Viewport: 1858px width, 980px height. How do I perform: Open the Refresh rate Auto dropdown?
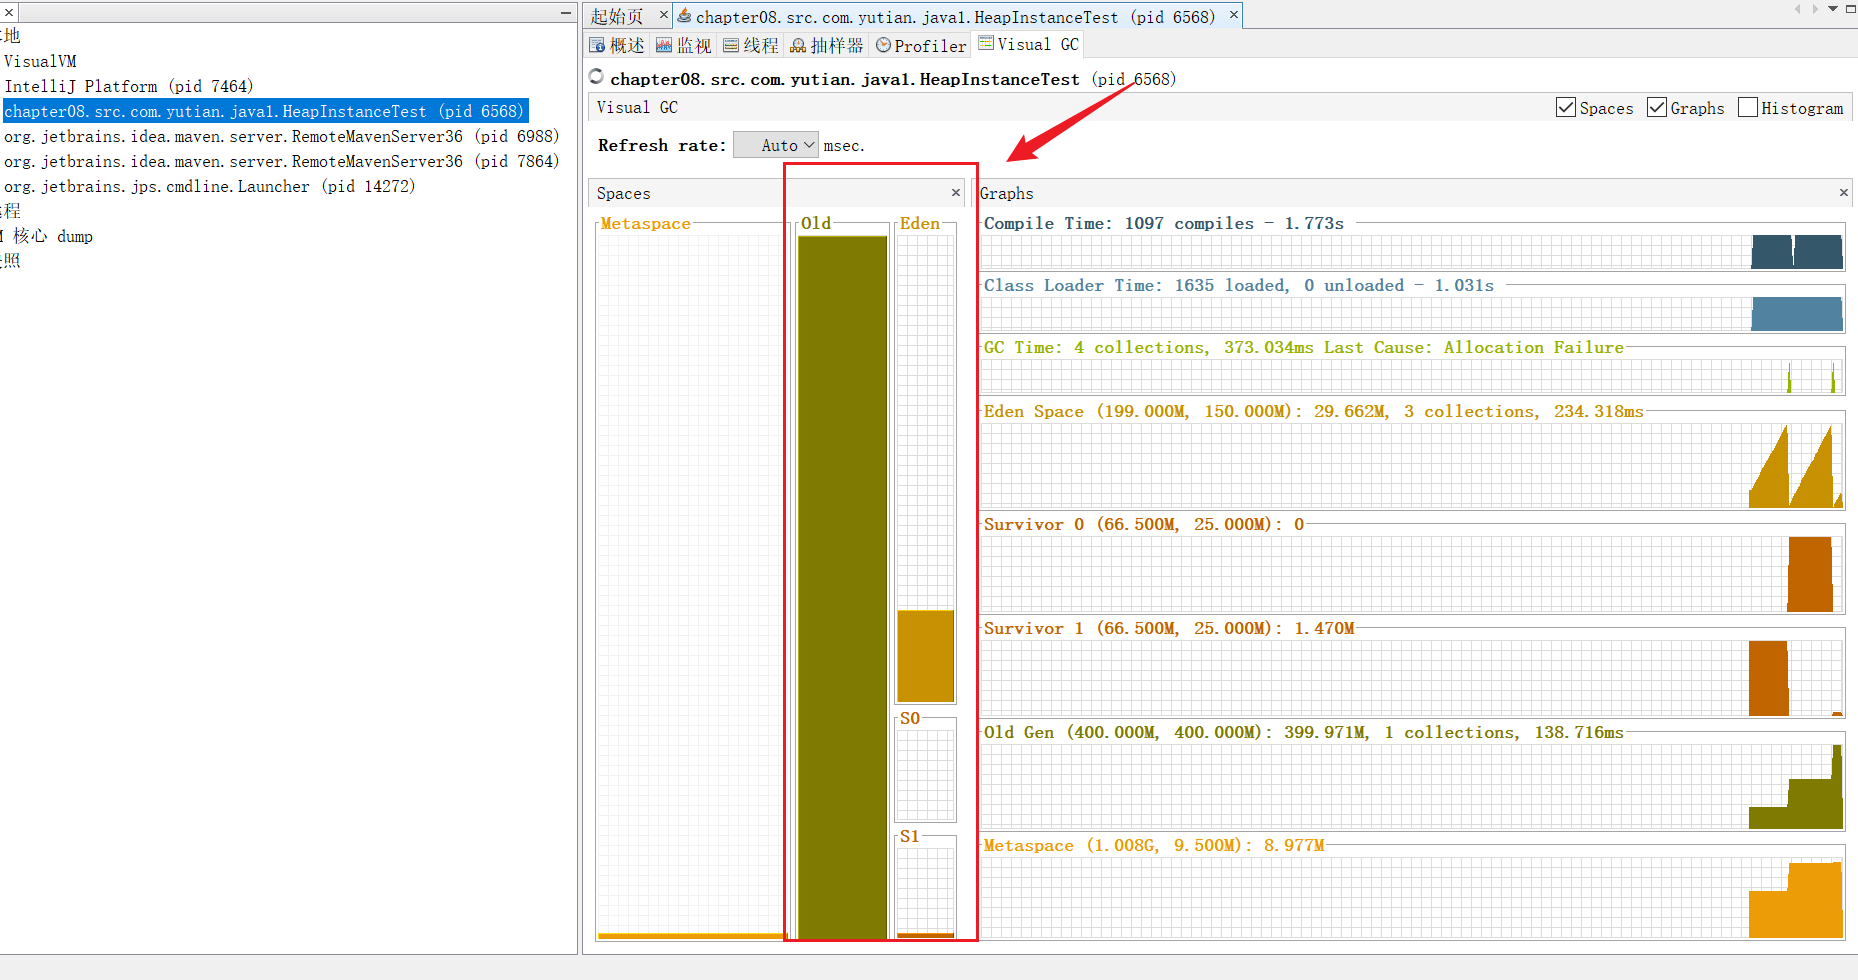click(x=776, y=145)
